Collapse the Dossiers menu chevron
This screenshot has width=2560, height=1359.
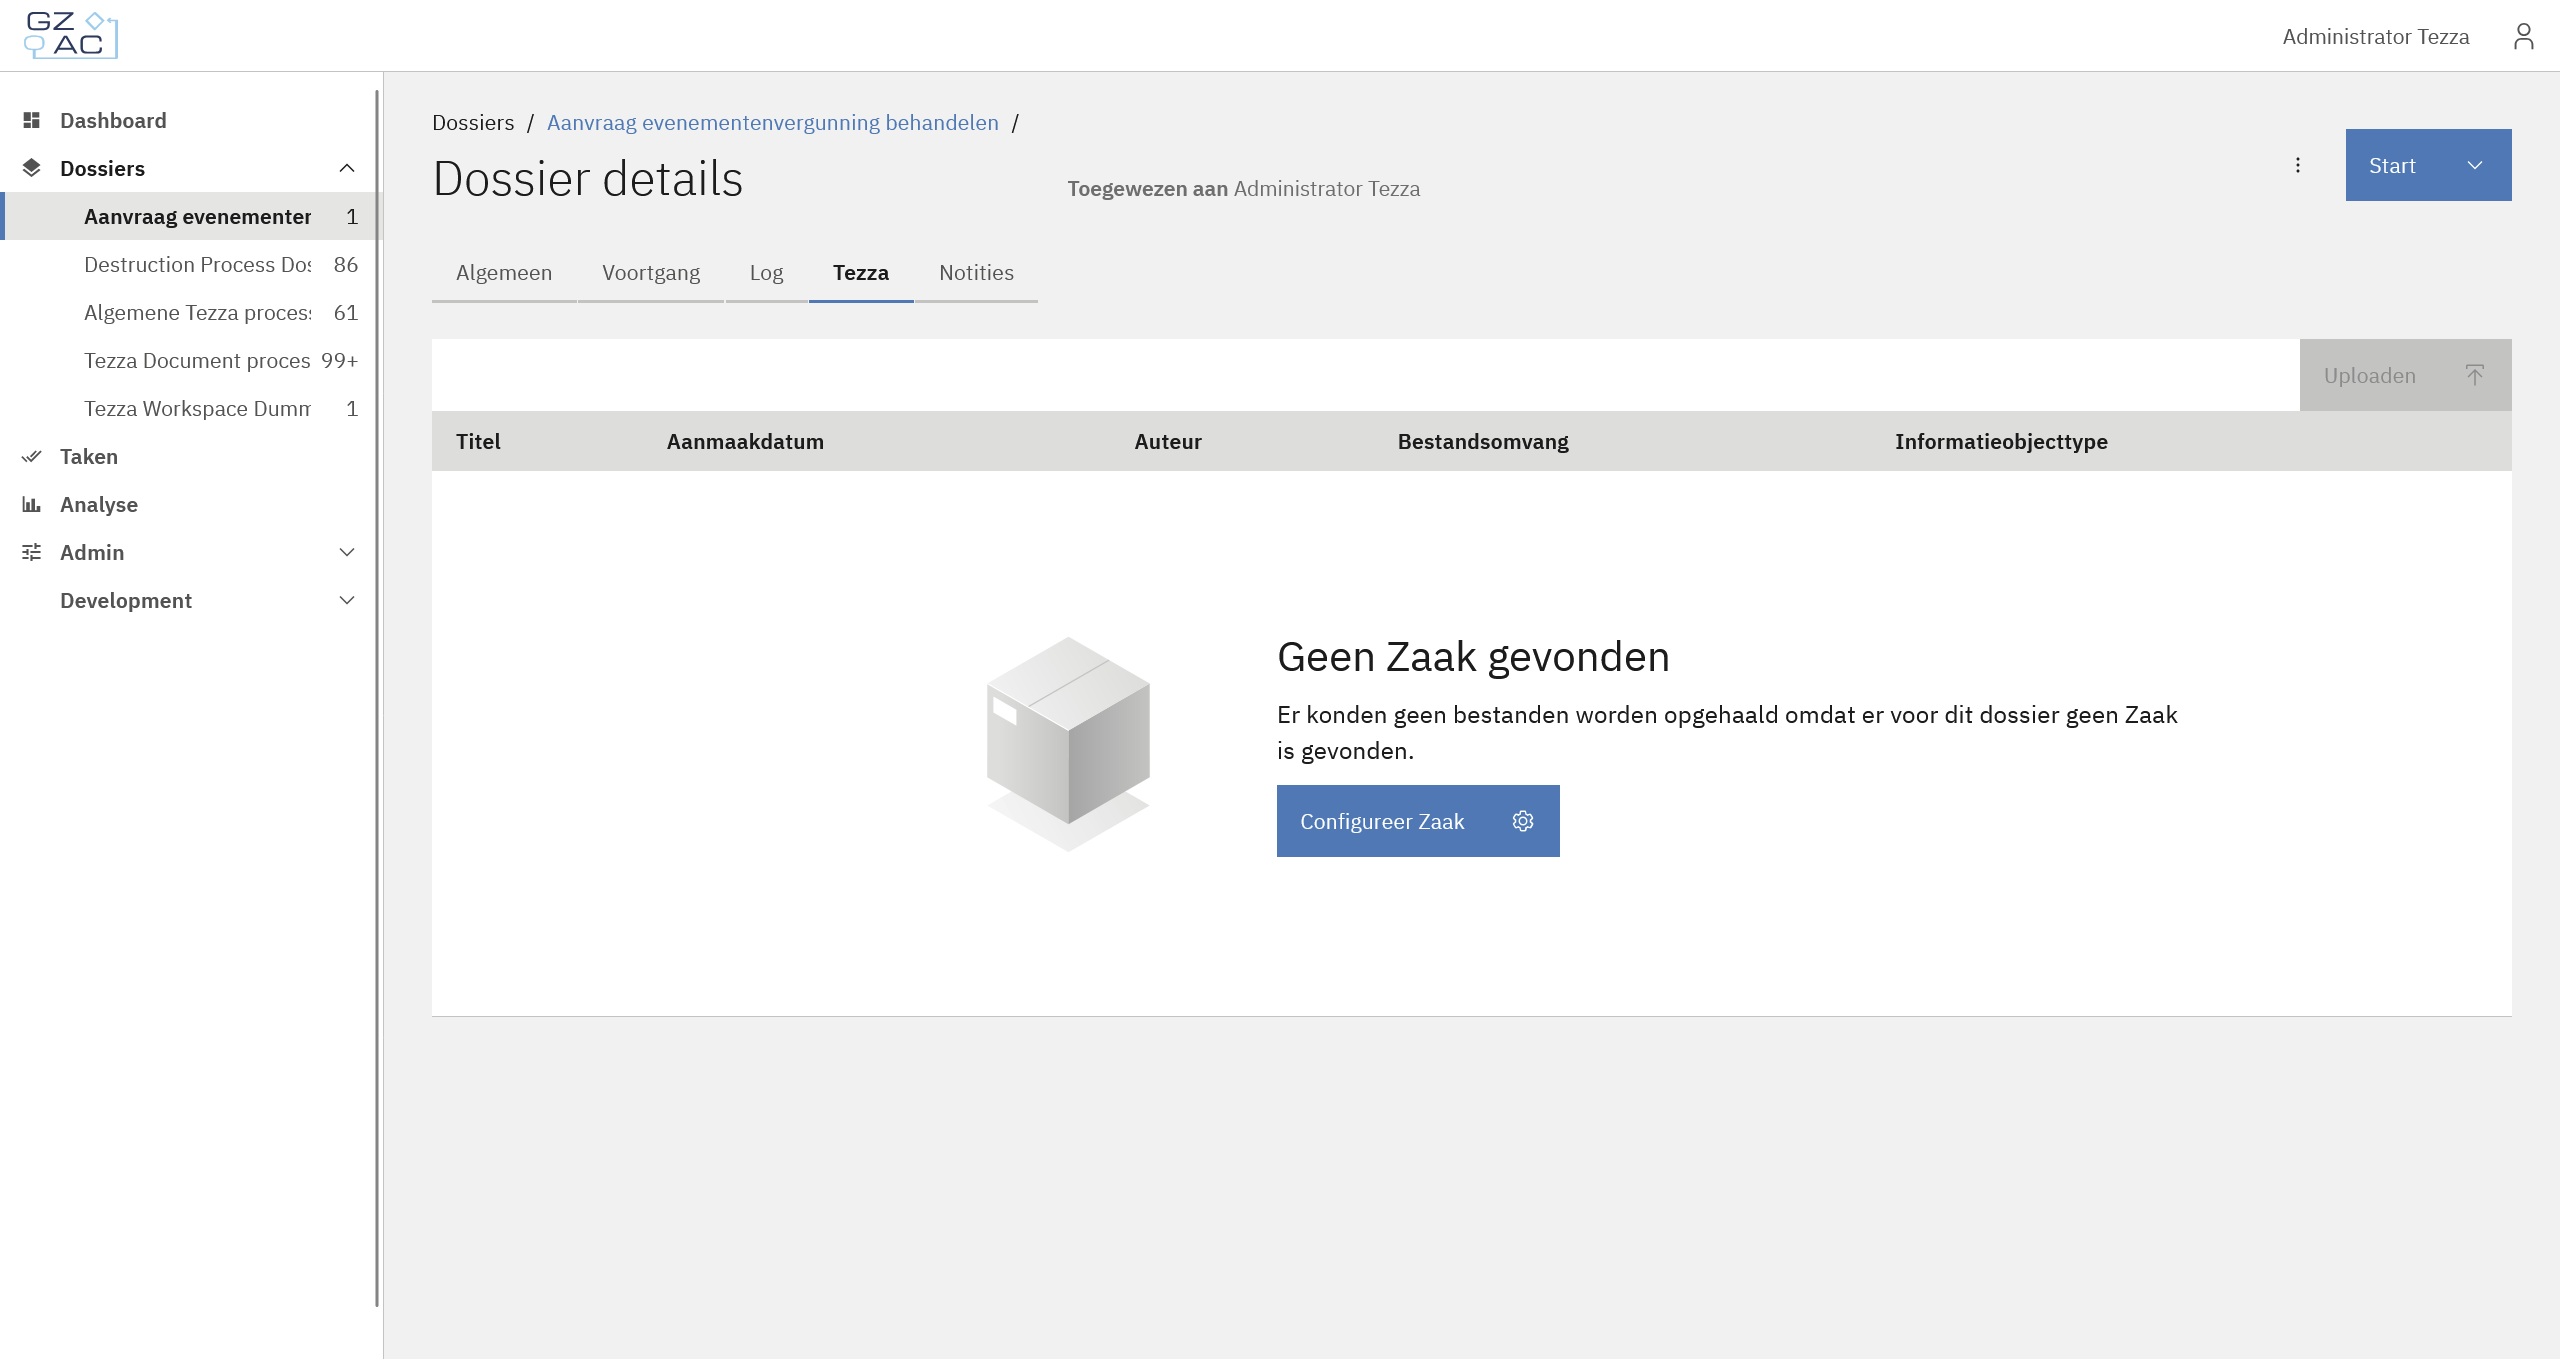tap(347, 168)
